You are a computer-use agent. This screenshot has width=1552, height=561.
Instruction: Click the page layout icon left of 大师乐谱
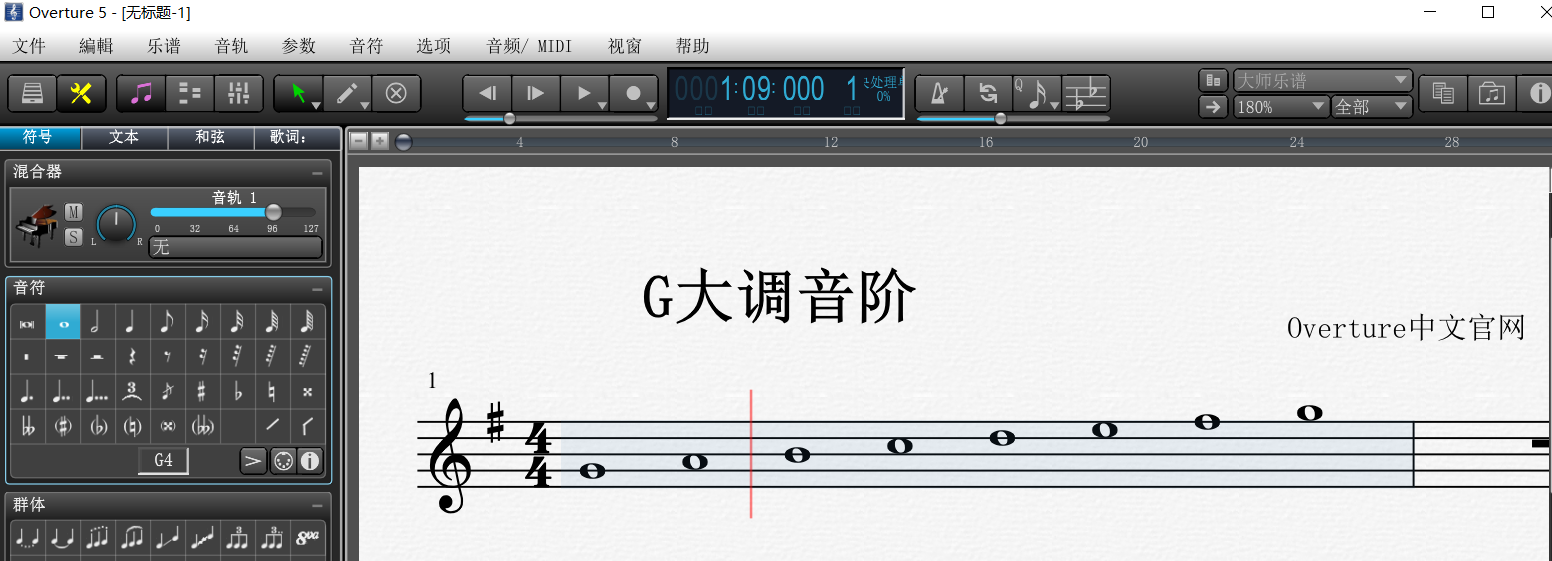tap(1213, 80)
